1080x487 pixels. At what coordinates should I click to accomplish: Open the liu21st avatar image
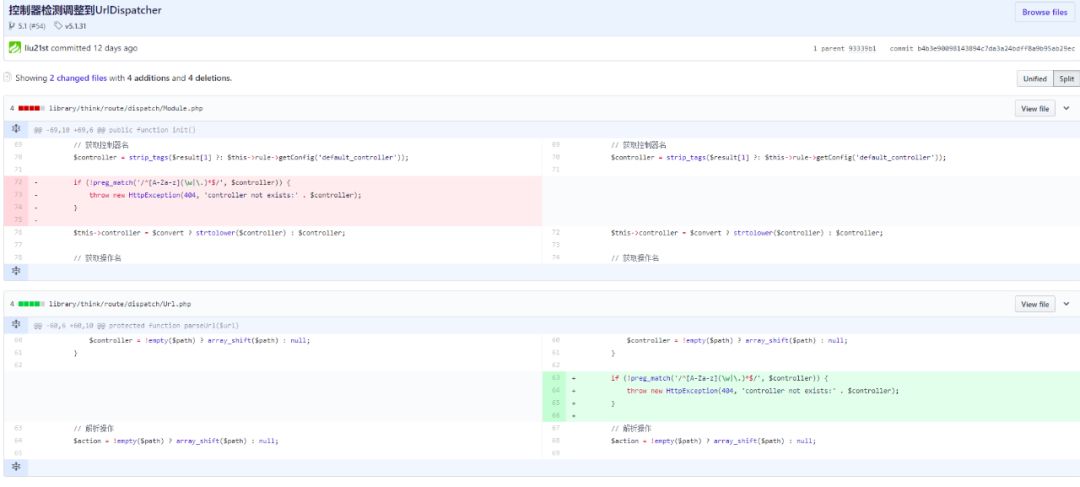(14, 48)
